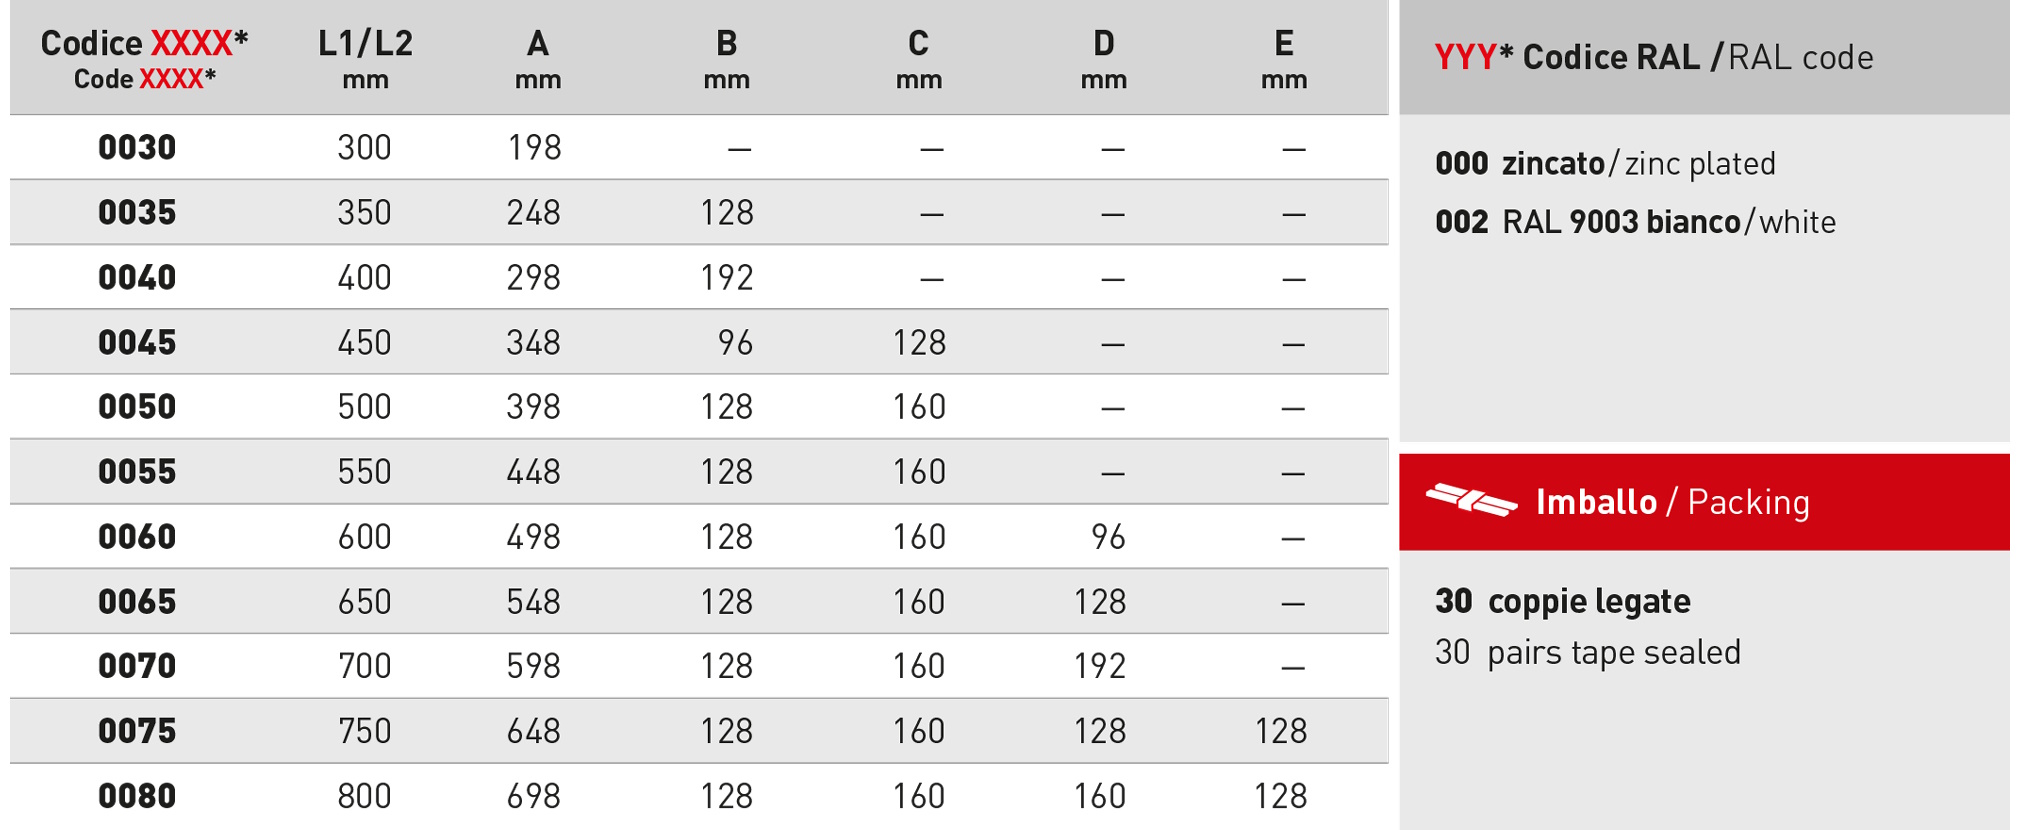Select the Codice XXXX column header
The height and width of the screenshot is (830, 2020).
(x=144, y=59)
